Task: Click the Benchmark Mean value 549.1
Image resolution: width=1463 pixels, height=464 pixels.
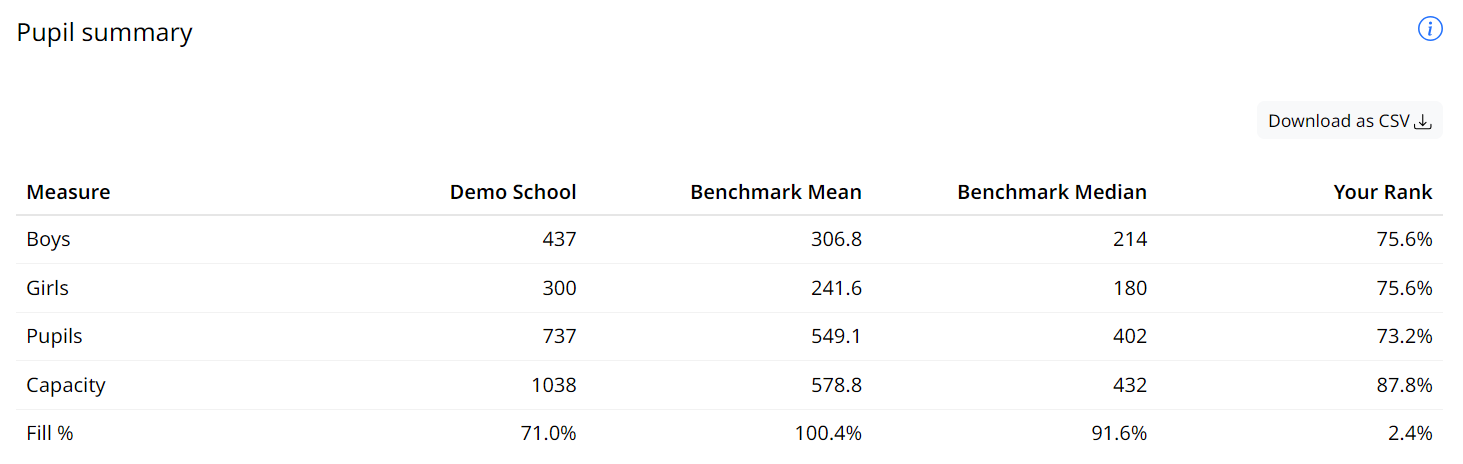Action: pyautogui.click(x=836, y=337)
